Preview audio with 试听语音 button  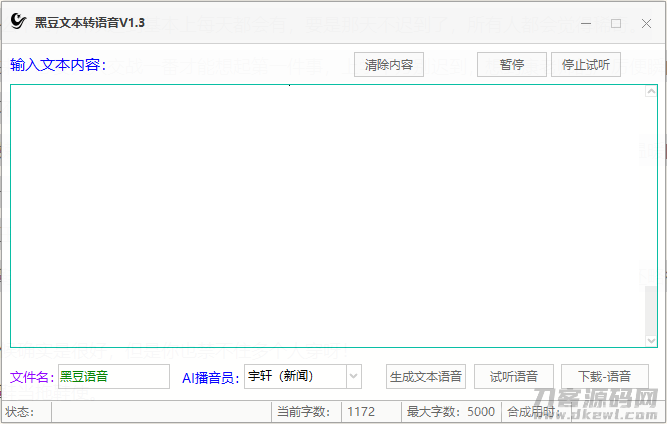514,376
